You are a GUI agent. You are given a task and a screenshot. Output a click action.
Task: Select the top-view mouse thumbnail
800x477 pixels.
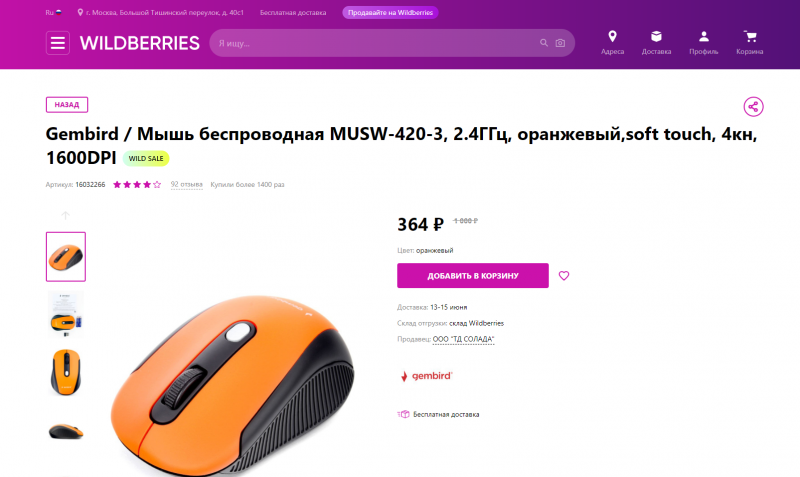[x=66, y=372]
